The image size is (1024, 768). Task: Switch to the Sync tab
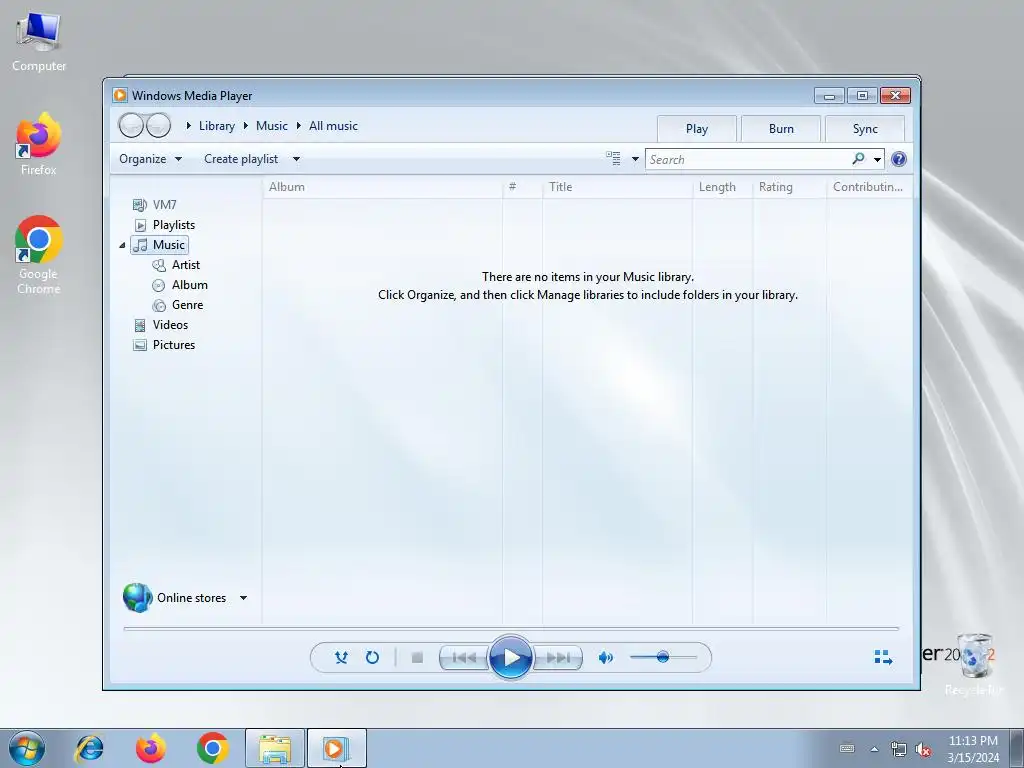click(865, 129)
